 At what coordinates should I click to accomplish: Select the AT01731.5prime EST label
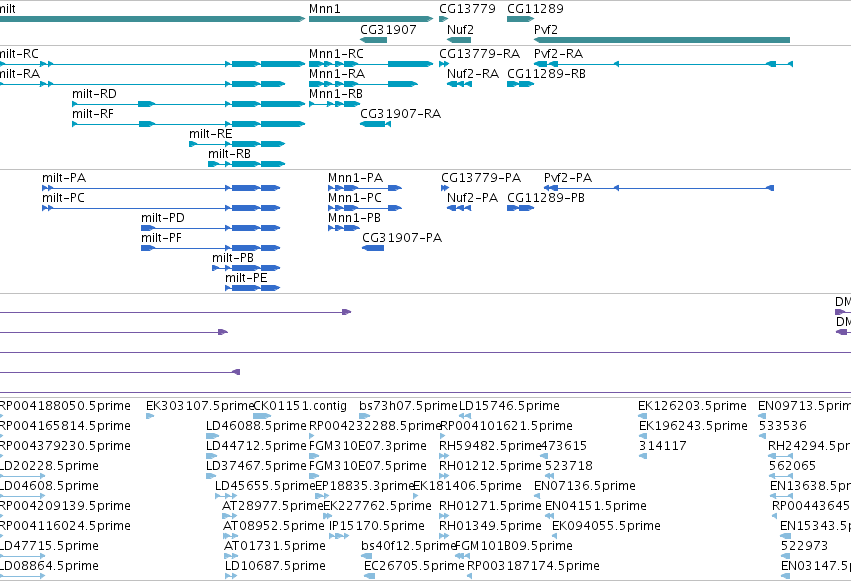tap(275, 546)
